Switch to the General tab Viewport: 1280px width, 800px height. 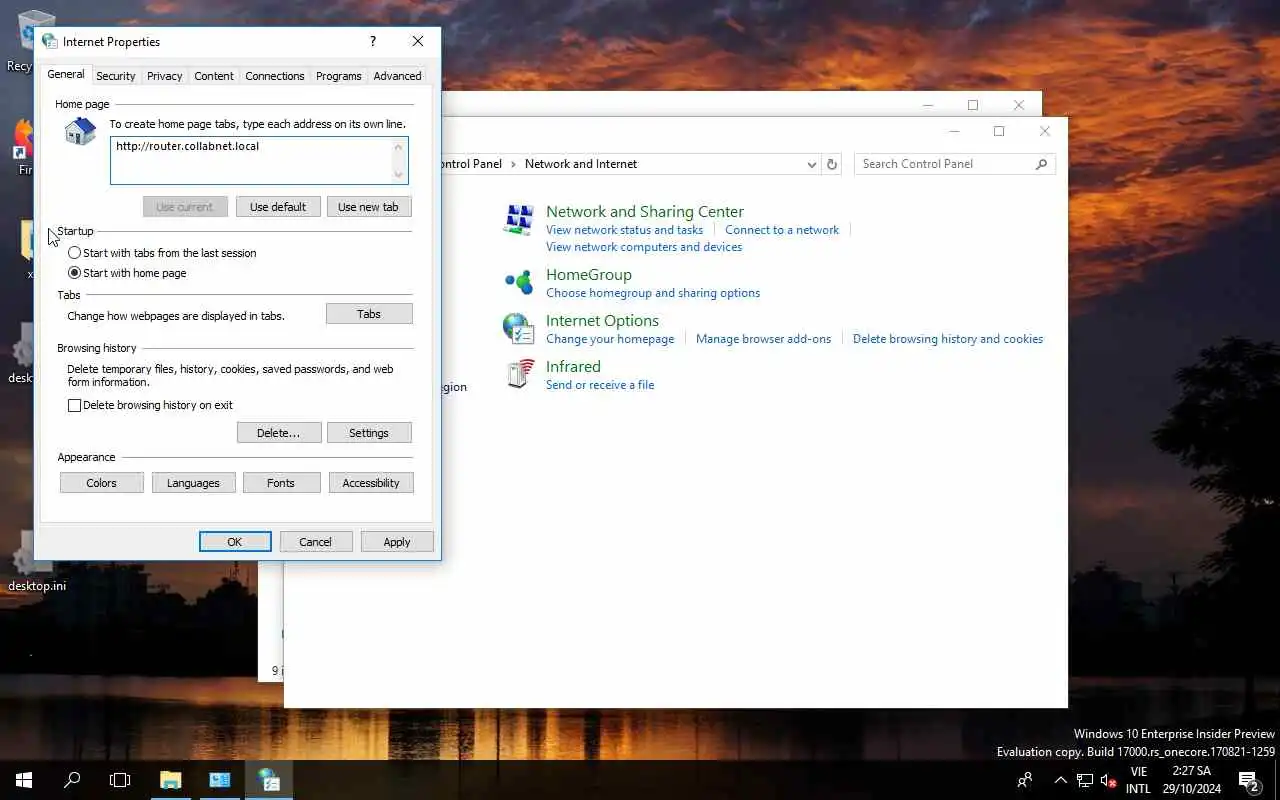(x=66, y=74)
